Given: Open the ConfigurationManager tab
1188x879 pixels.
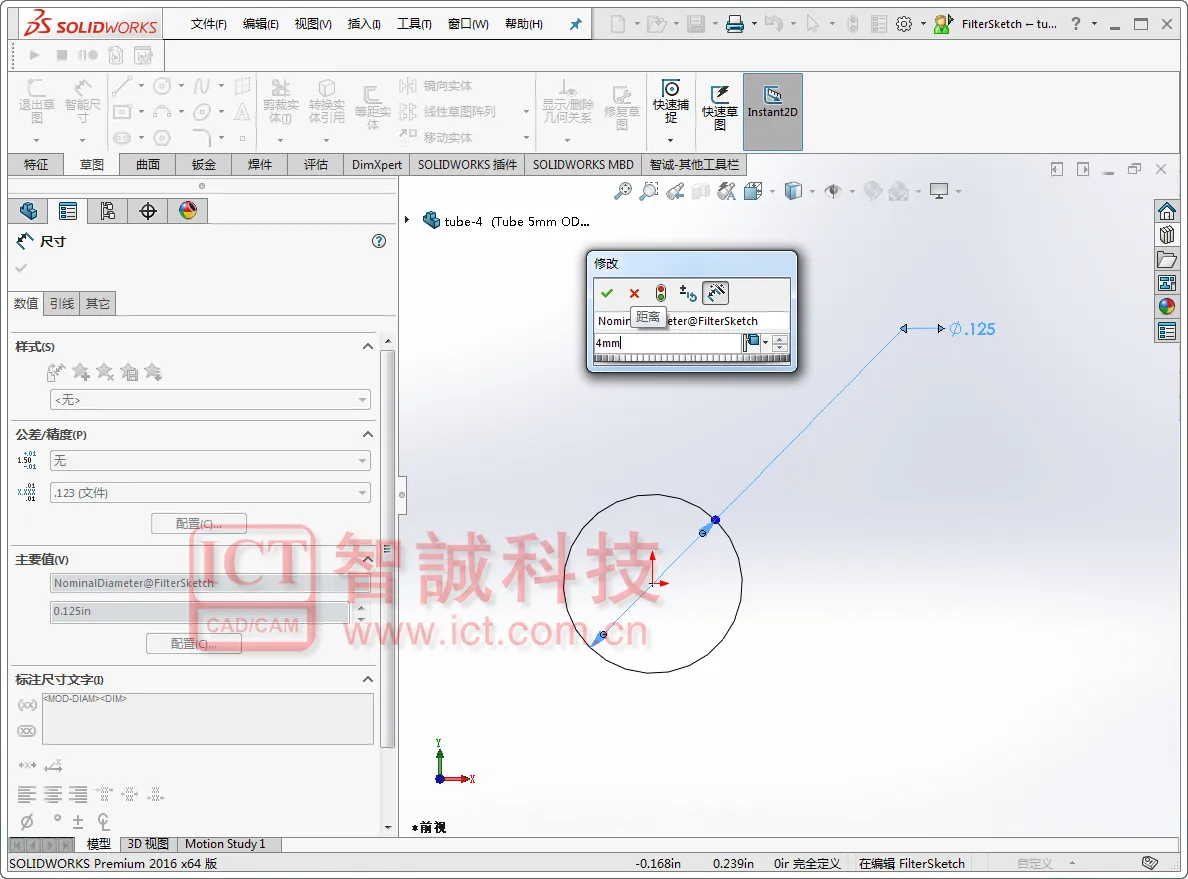Looking at the screenshot, I should coord(108,211).
